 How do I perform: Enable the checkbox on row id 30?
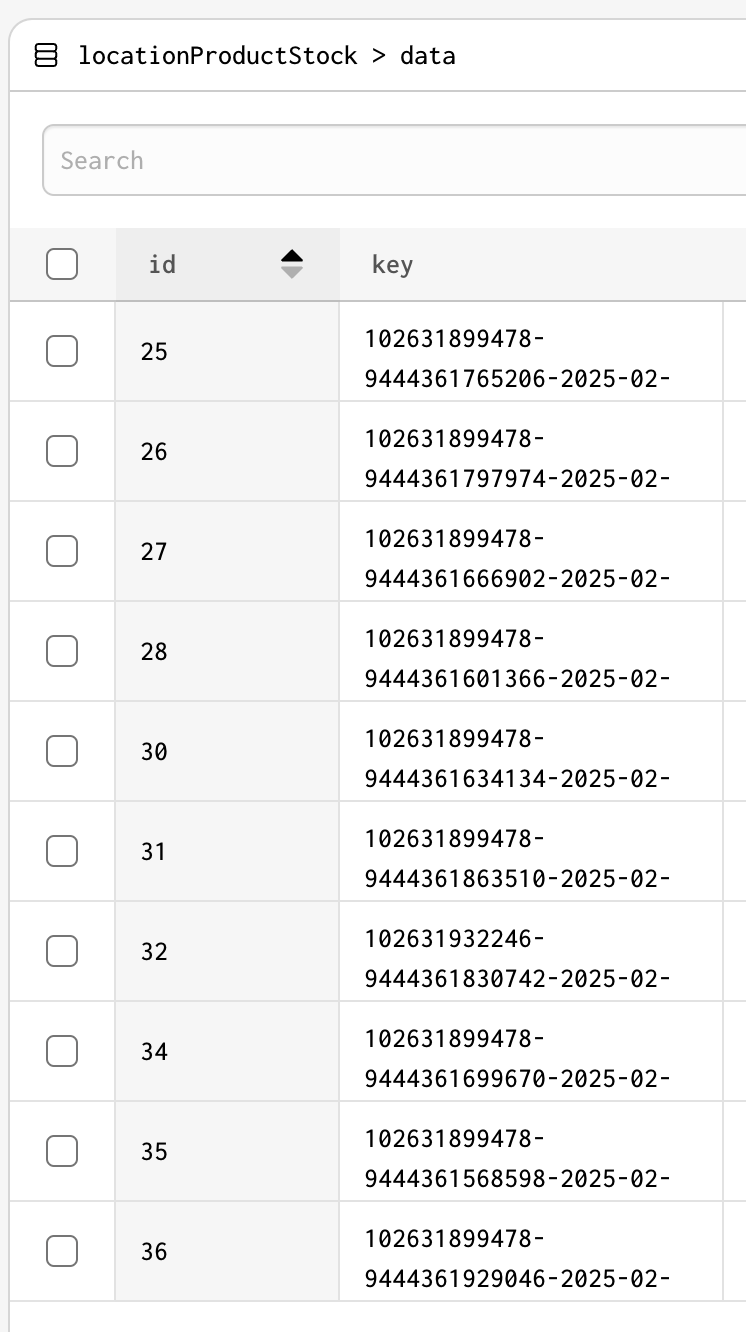tap(62, 751)
